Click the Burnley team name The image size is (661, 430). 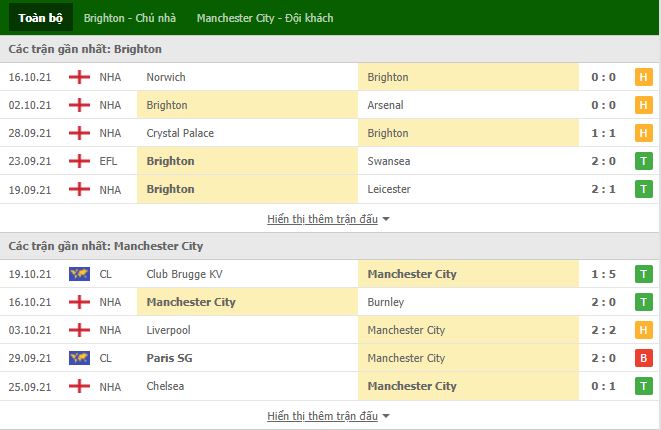pyautogui.click(x=385, y=302)
